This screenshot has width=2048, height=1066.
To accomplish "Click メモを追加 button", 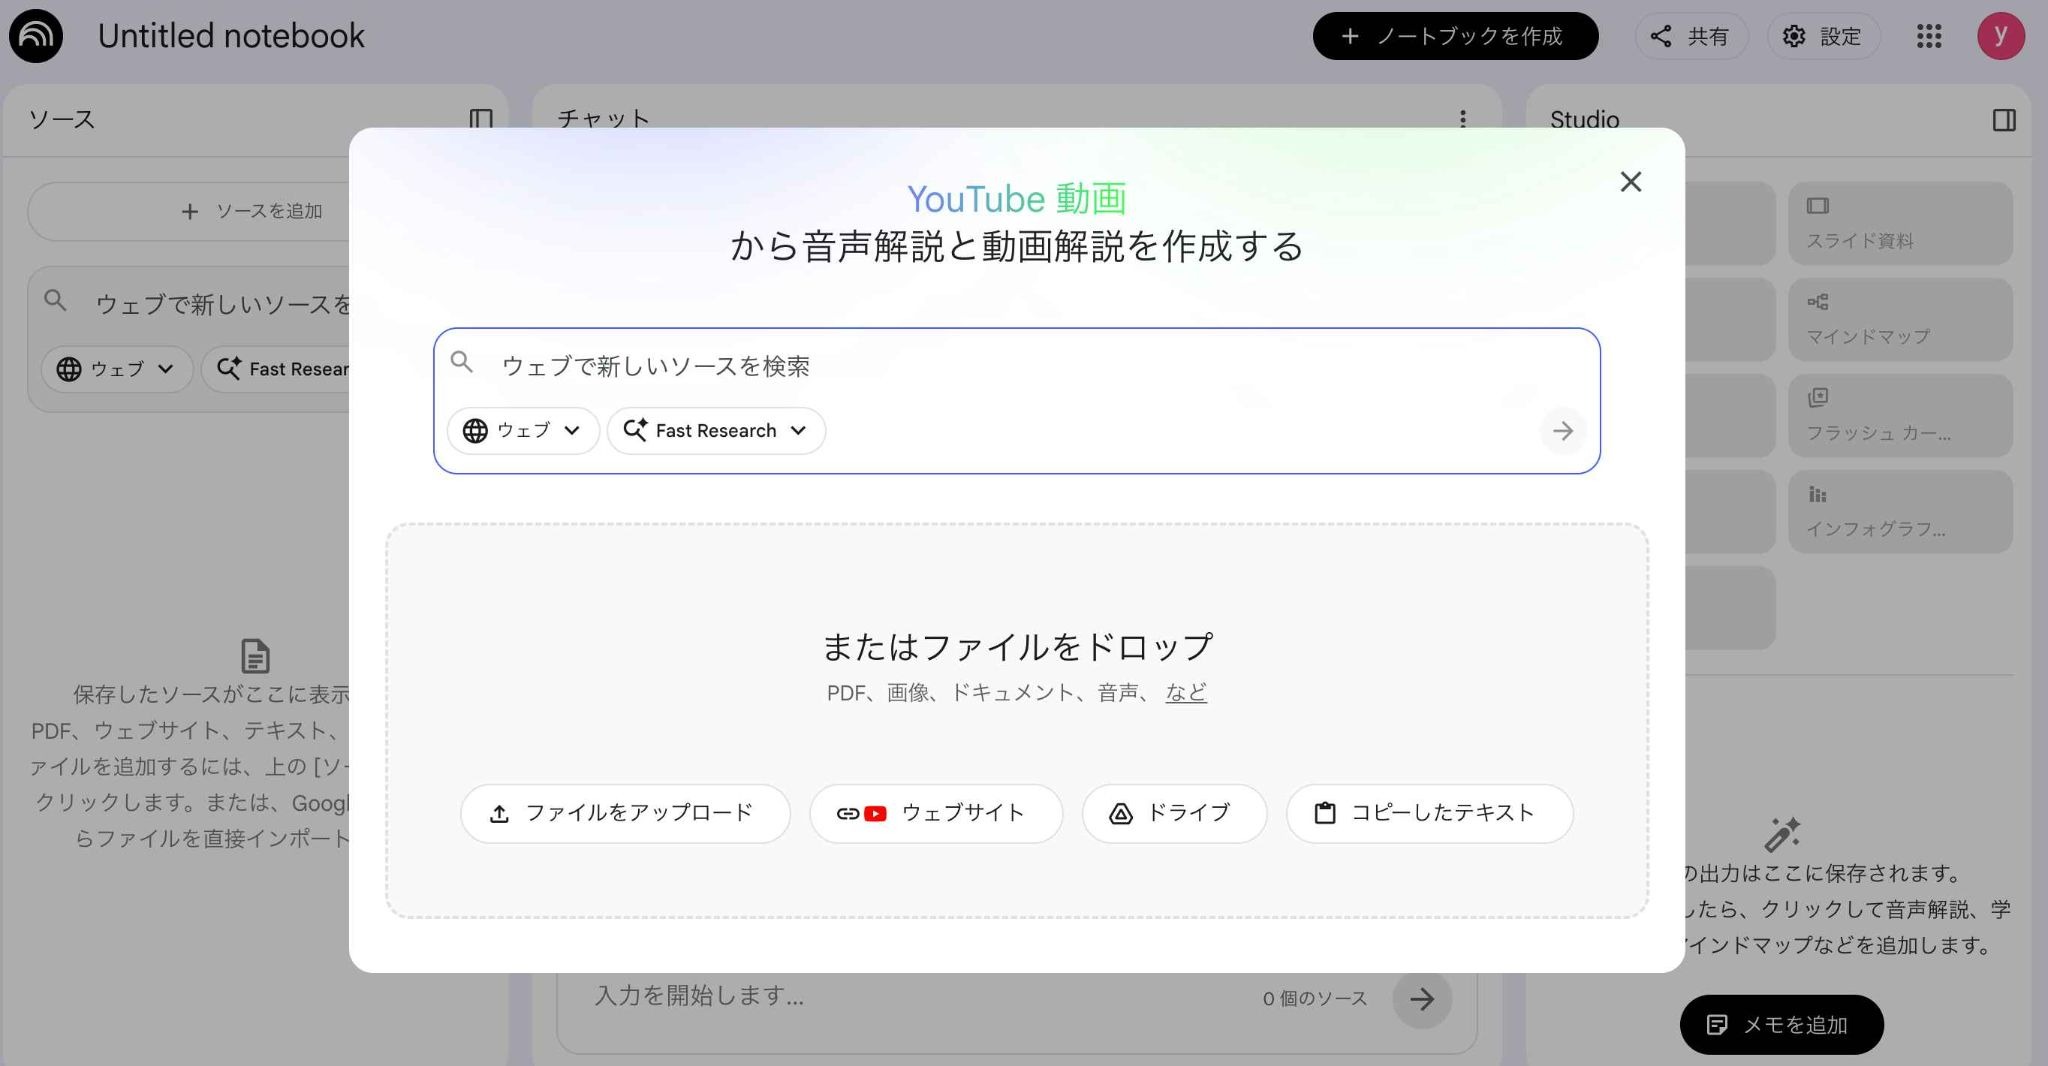I will click(x=1782, y=1024).
